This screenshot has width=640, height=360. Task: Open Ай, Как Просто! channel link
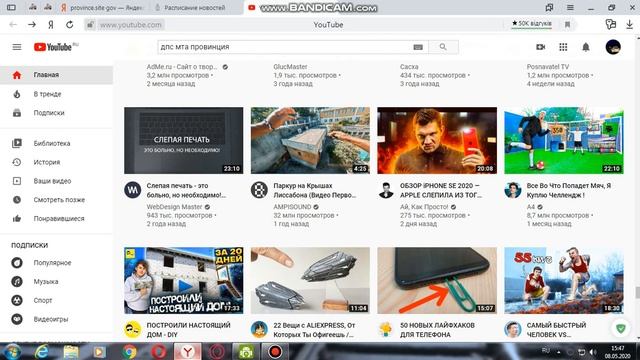coord(424,207)
